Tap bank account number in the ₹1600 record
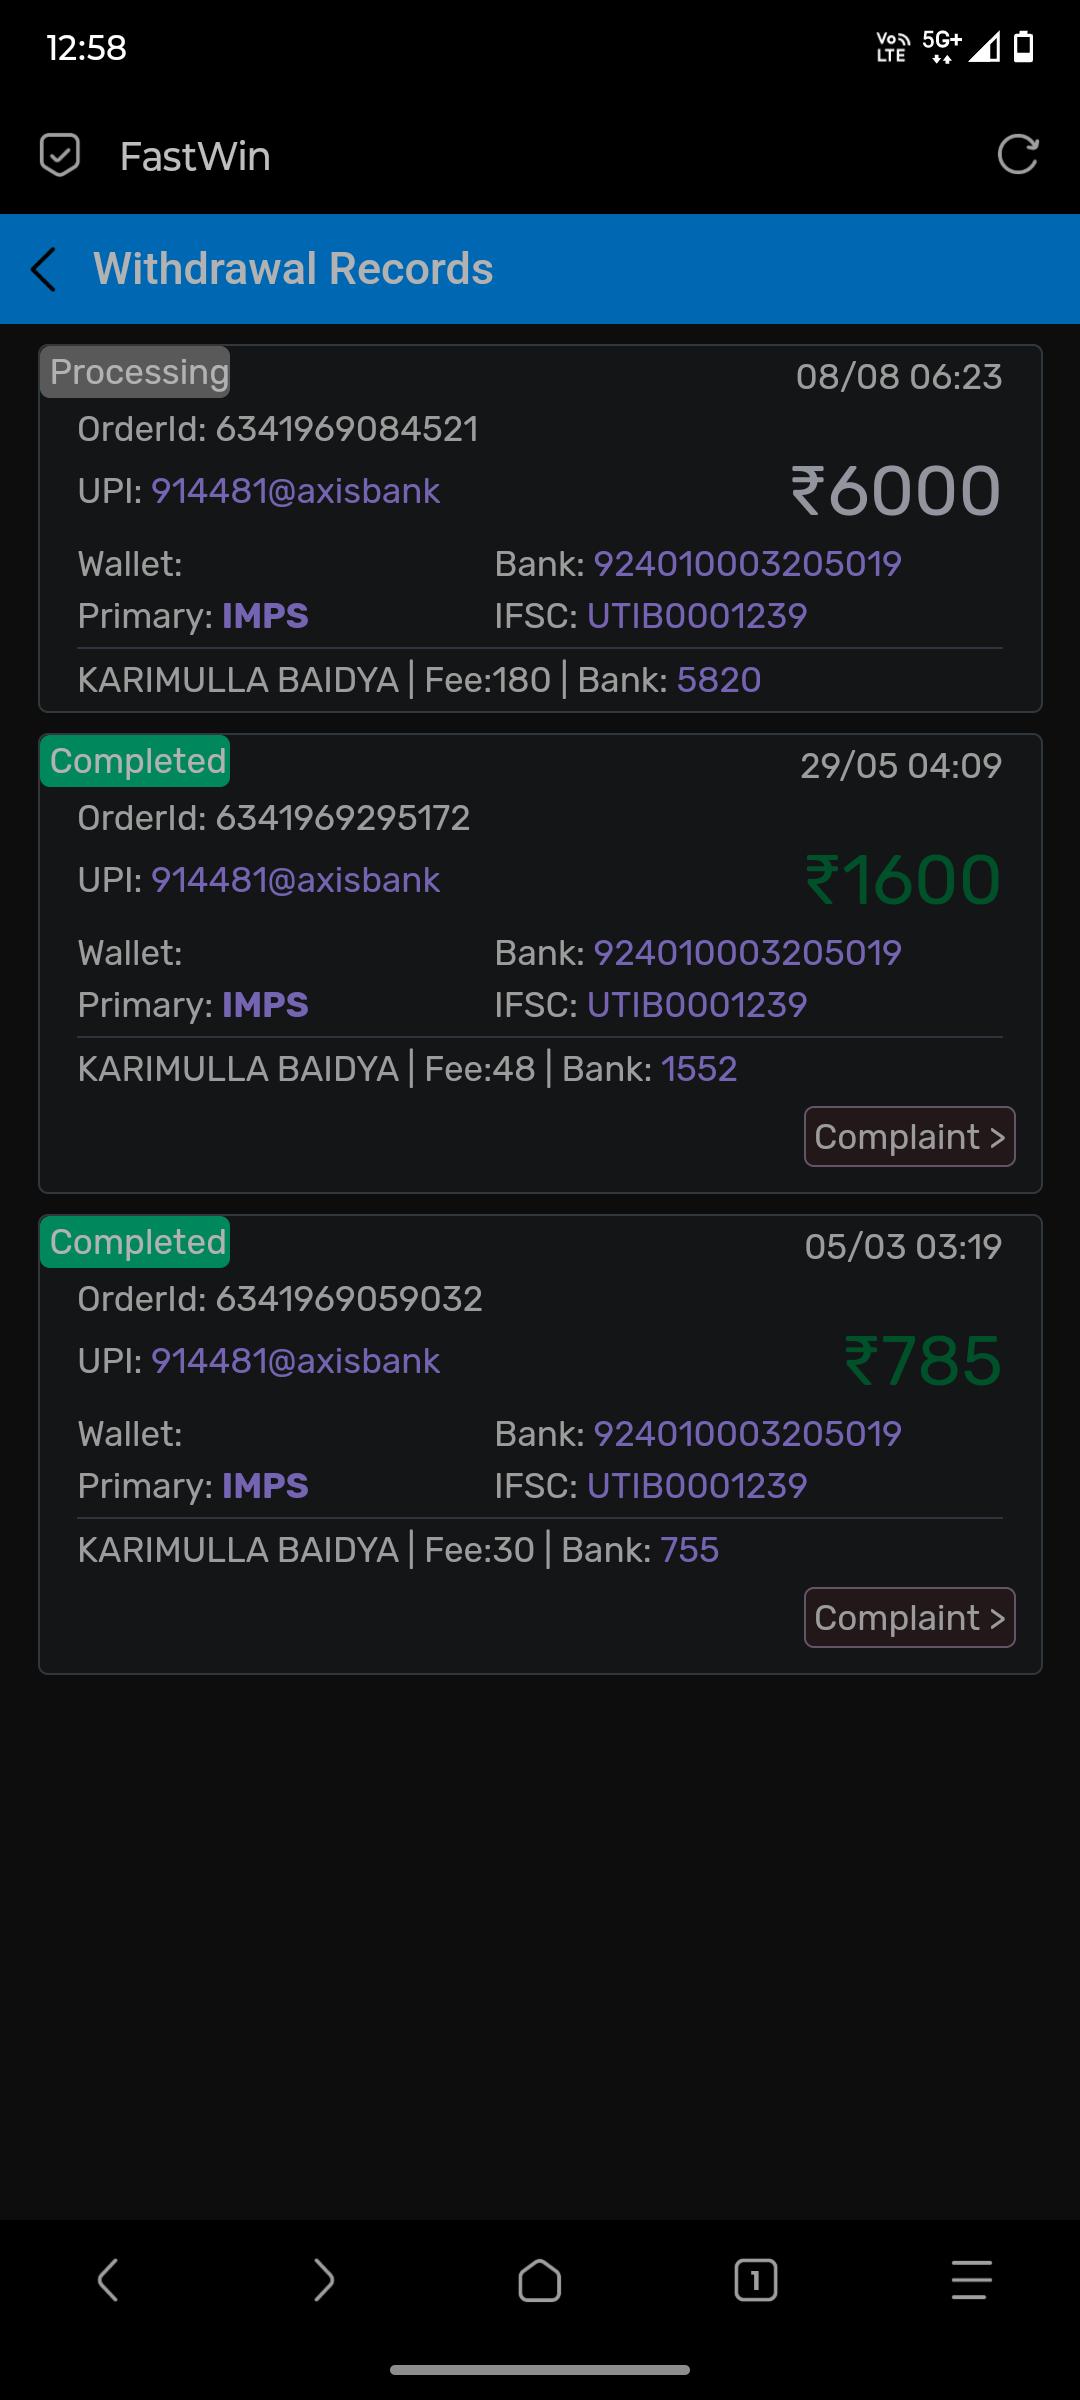The image size is (1080, 2400). click(x=747, y=953)
